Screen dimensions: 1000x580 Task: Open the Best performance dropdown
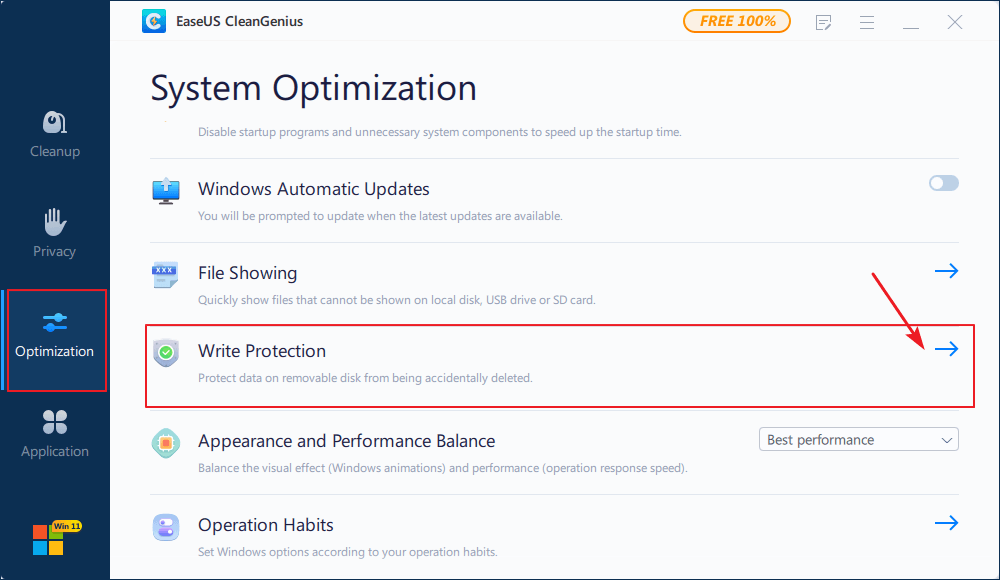(858, 439)
